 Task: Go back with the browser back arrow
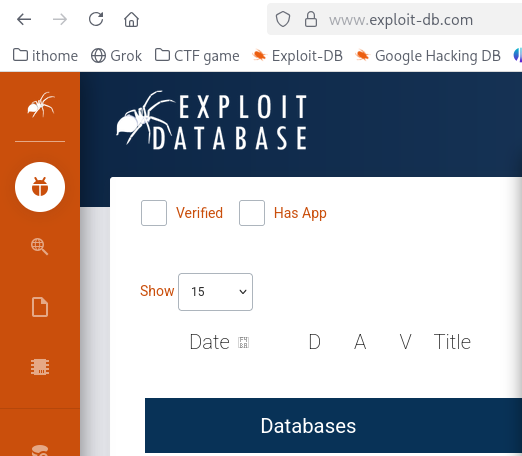coord(24,19)
